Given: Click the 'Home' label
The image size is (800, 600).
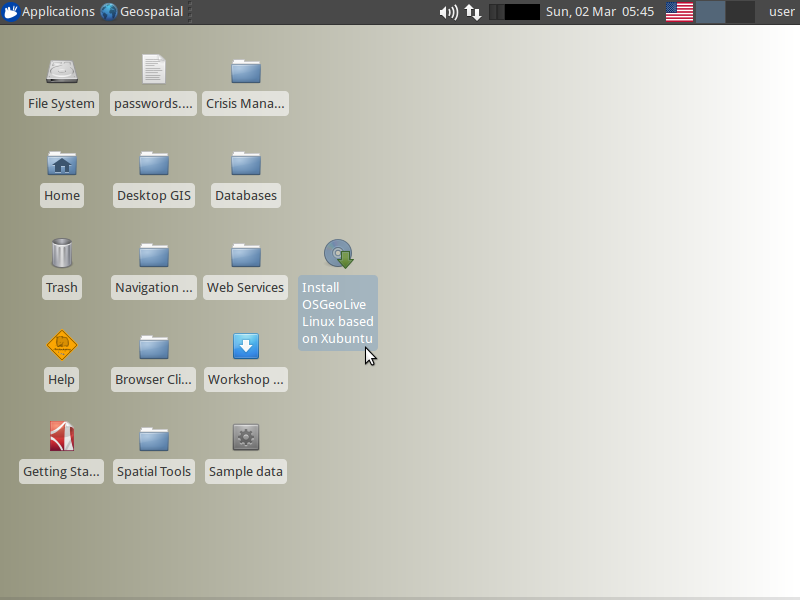Looking at the screenshot, I should [62, 195].
